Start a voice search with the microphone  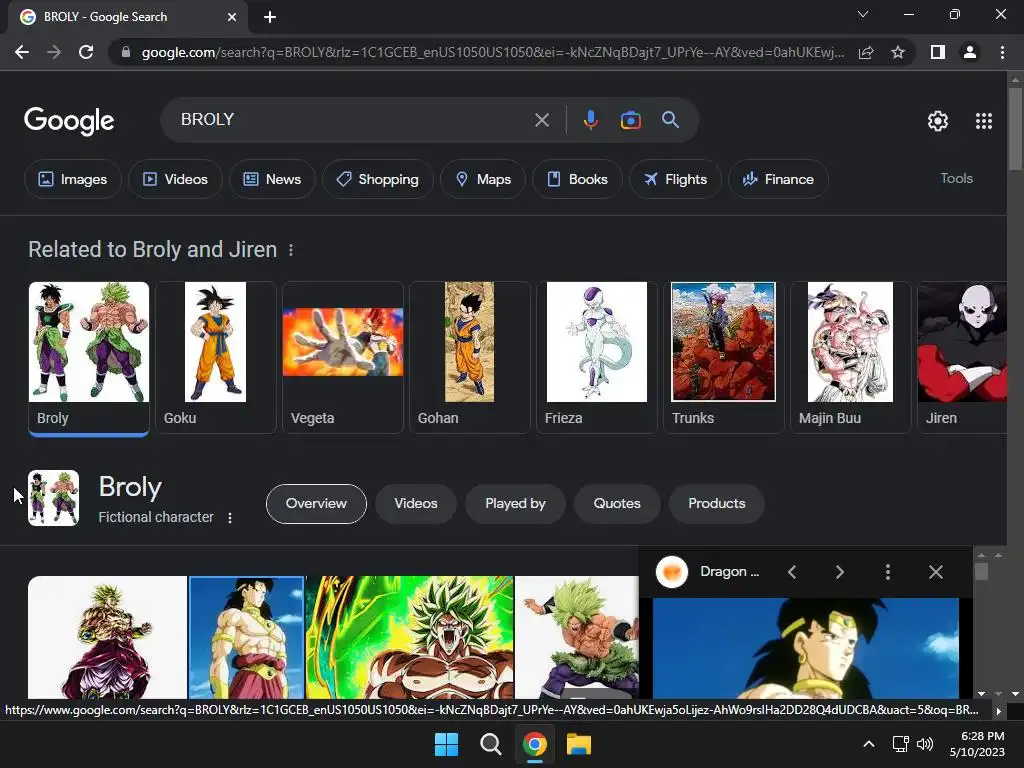[x=590, y=120]
